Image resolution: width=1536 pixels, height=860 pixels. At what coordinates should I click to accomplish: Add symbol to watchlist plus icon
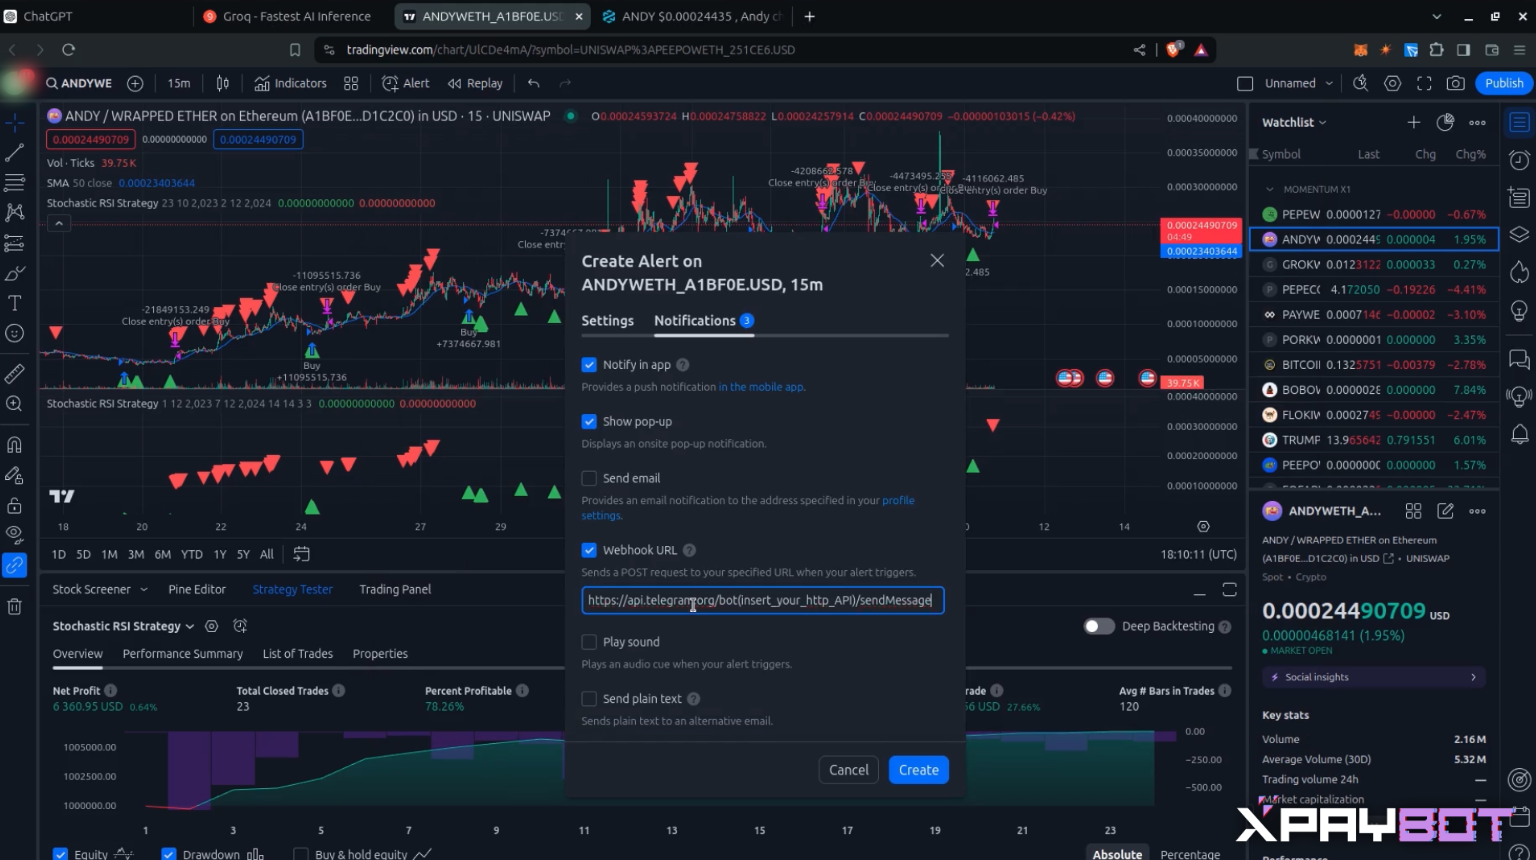1413,122
